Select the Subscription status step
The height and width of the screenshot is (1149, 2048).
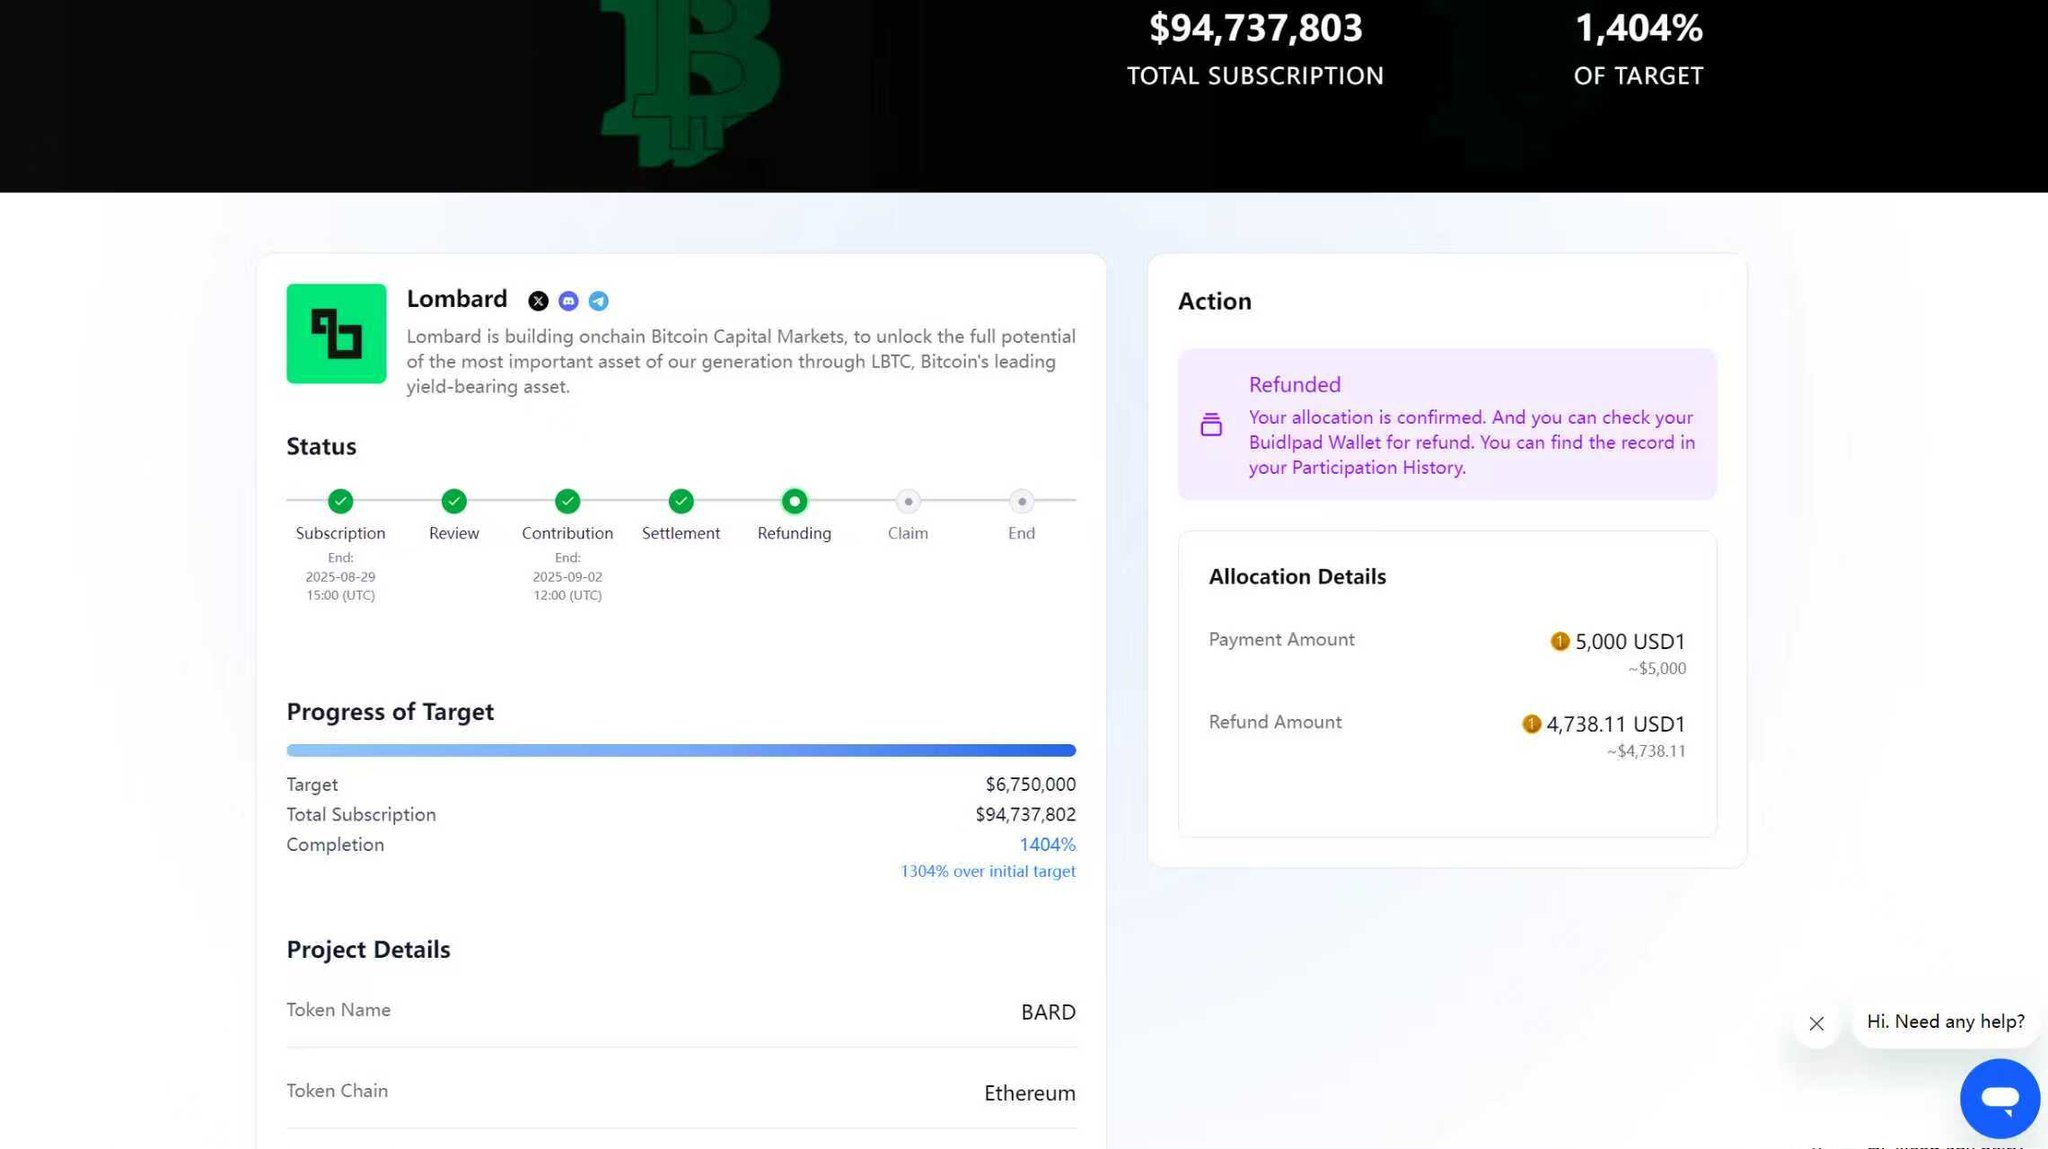tap(340, 501)
